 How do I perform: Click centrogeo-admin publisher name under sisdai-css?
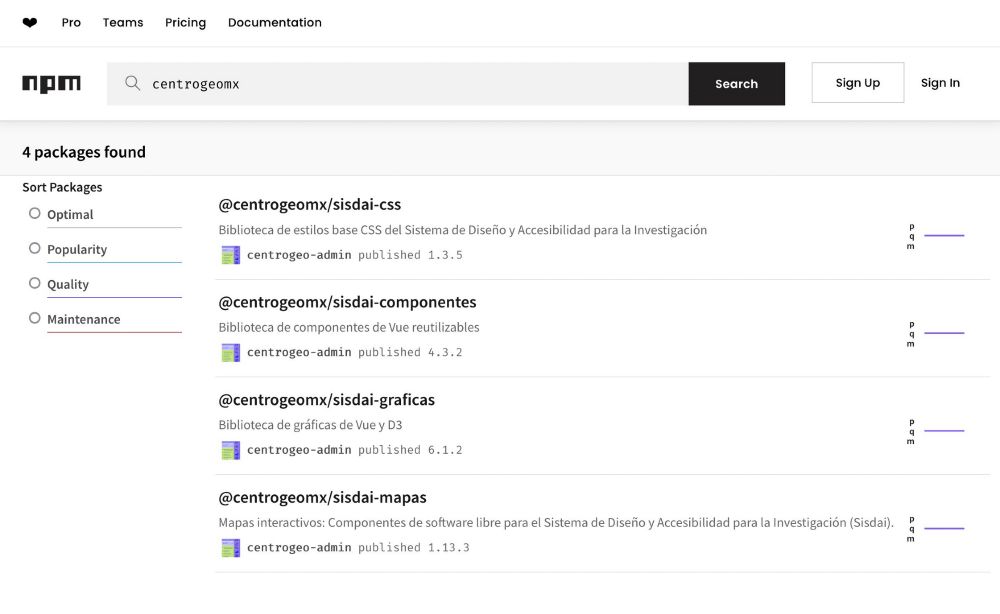pos(299,255)
